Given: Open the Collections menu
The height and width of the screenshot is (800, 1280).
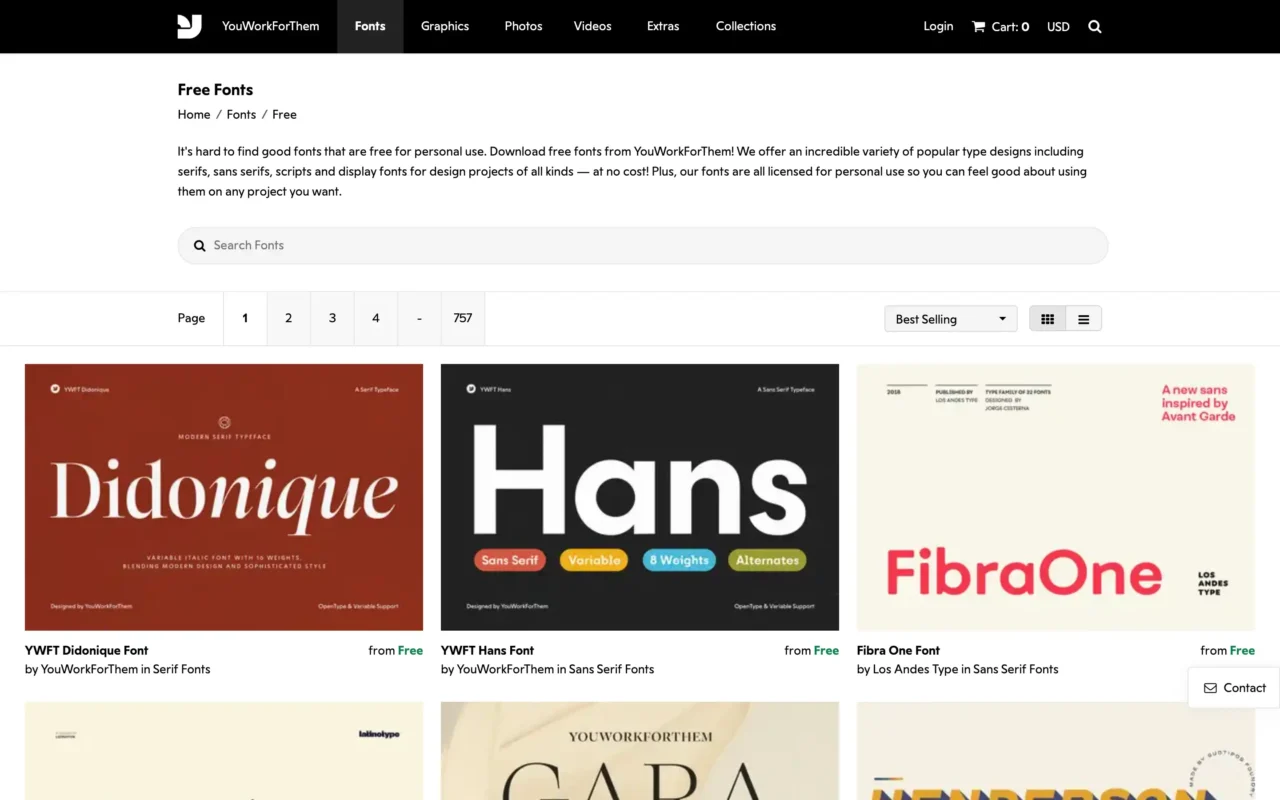Looking at the screenshot, I should (745, 26).
